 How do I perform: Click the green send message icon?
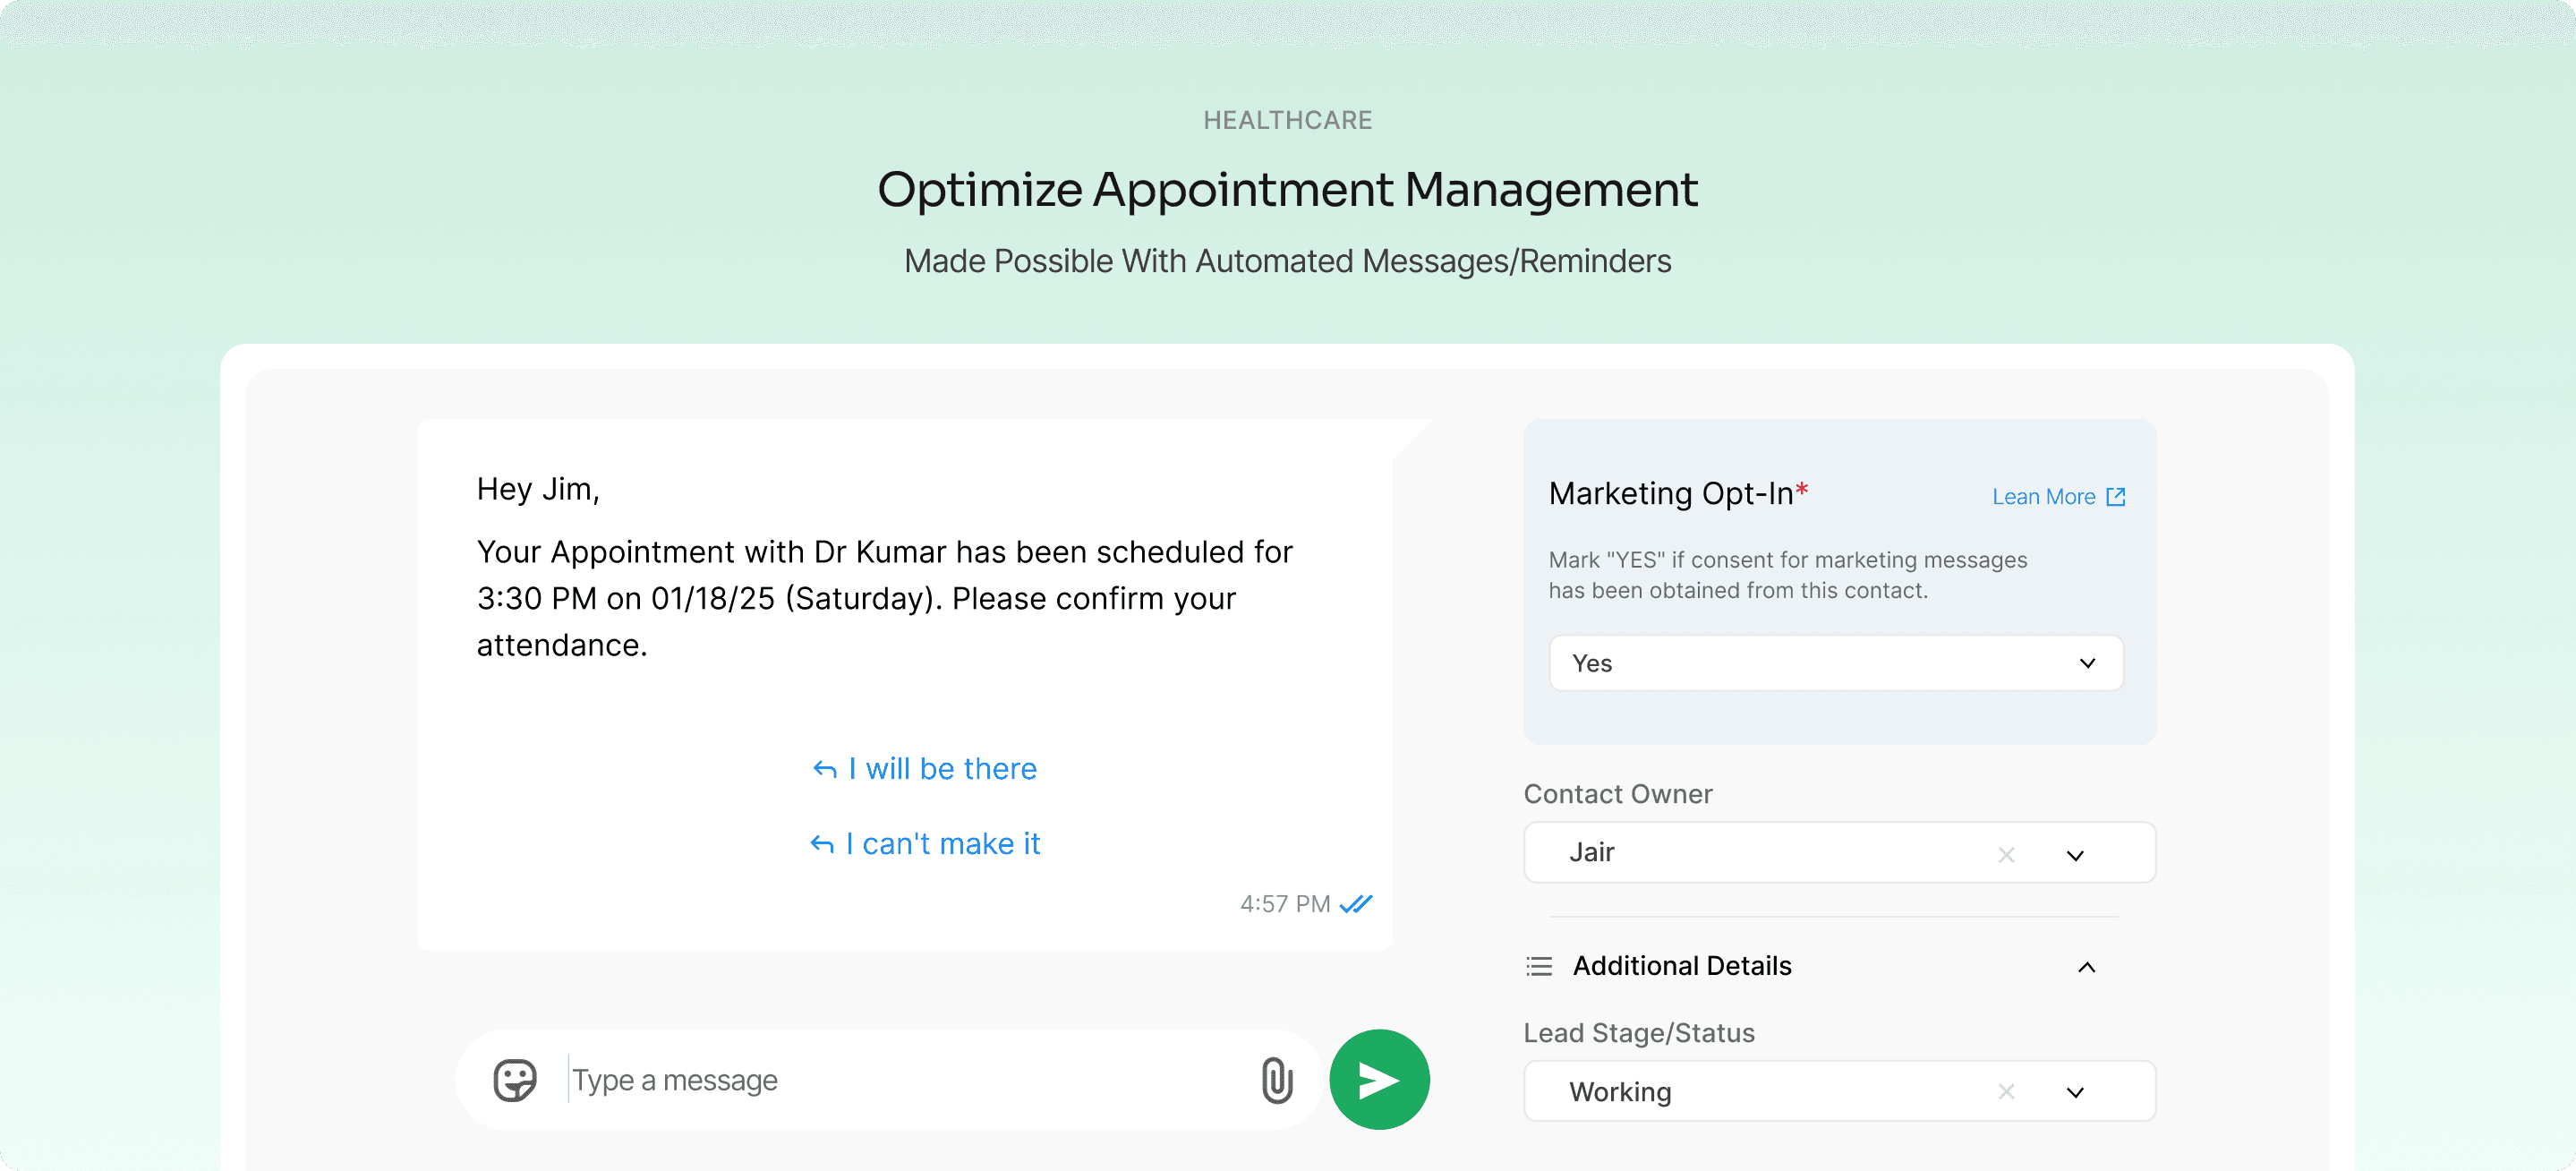click(x=1379, y=1079)
